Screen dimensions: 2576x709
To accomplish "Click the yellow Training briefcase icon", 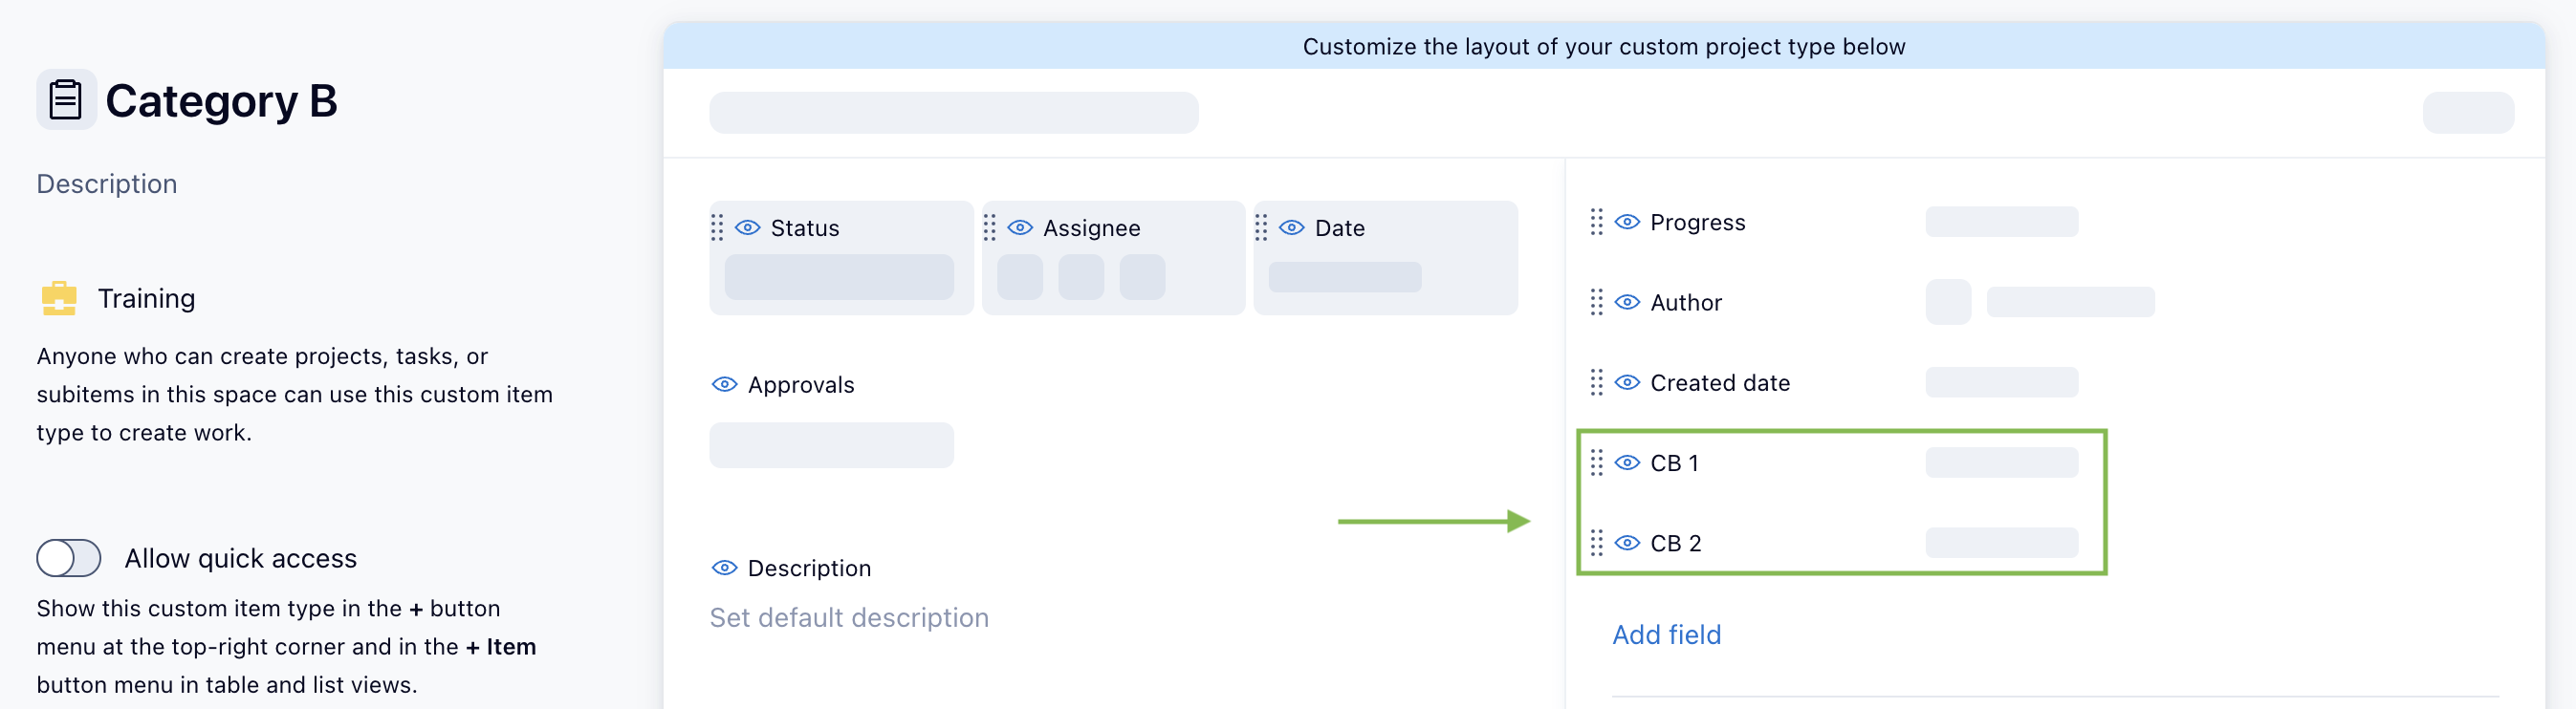I will (59, 298).
